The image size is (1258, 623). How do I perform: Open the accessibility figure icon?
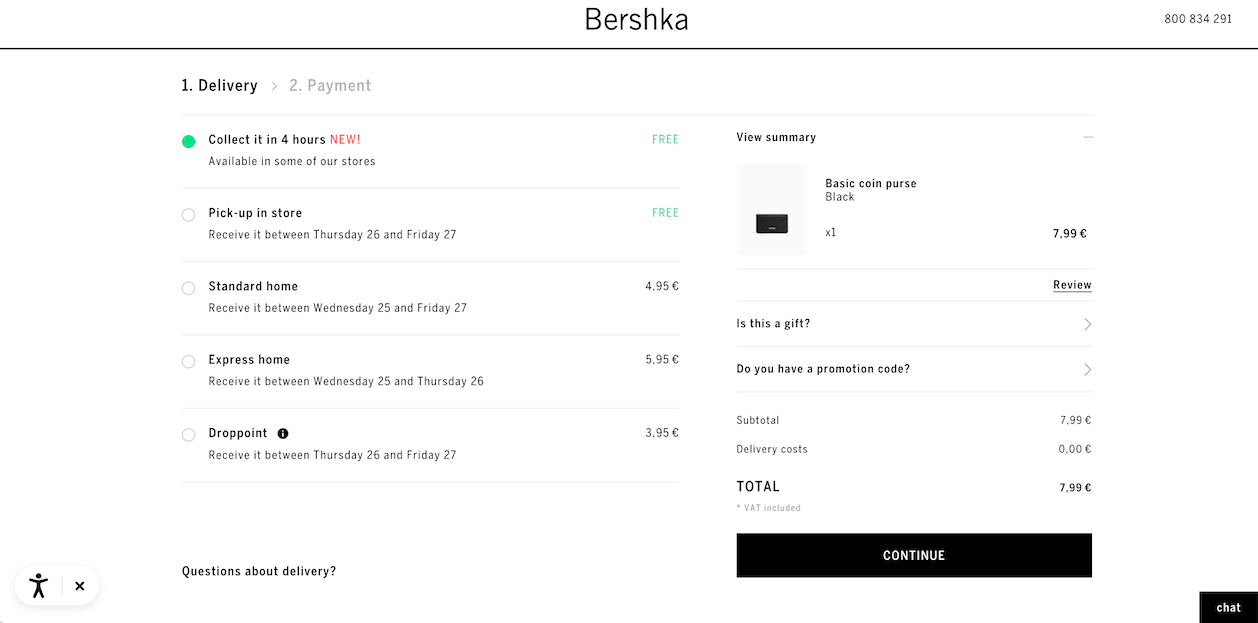[x=39, y=586]
